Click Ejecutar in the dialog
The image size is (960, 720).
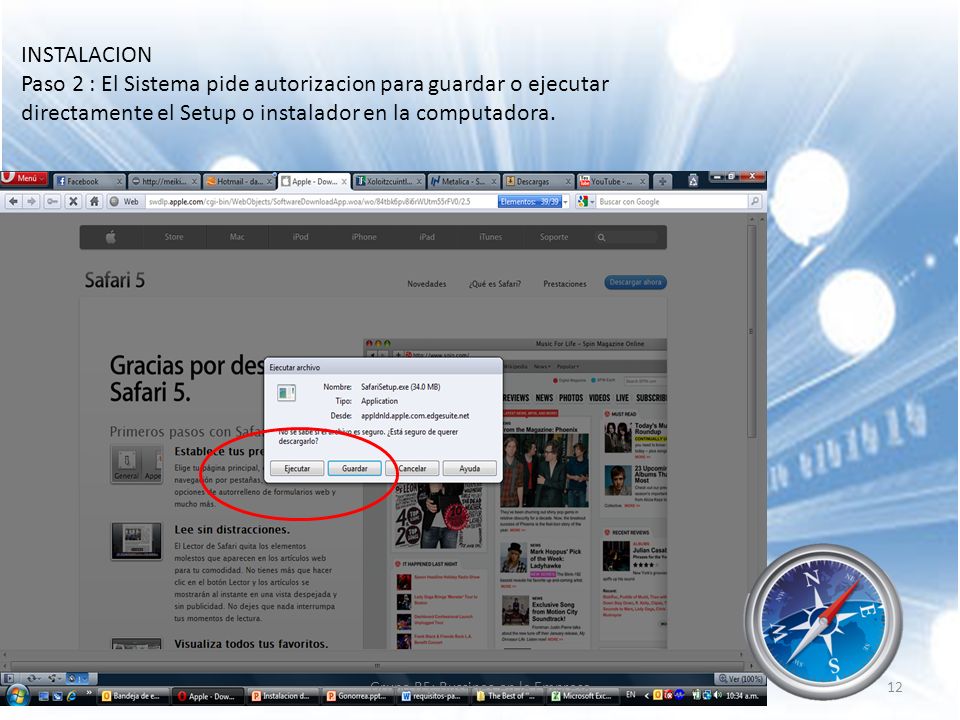(x=297, y=468)
